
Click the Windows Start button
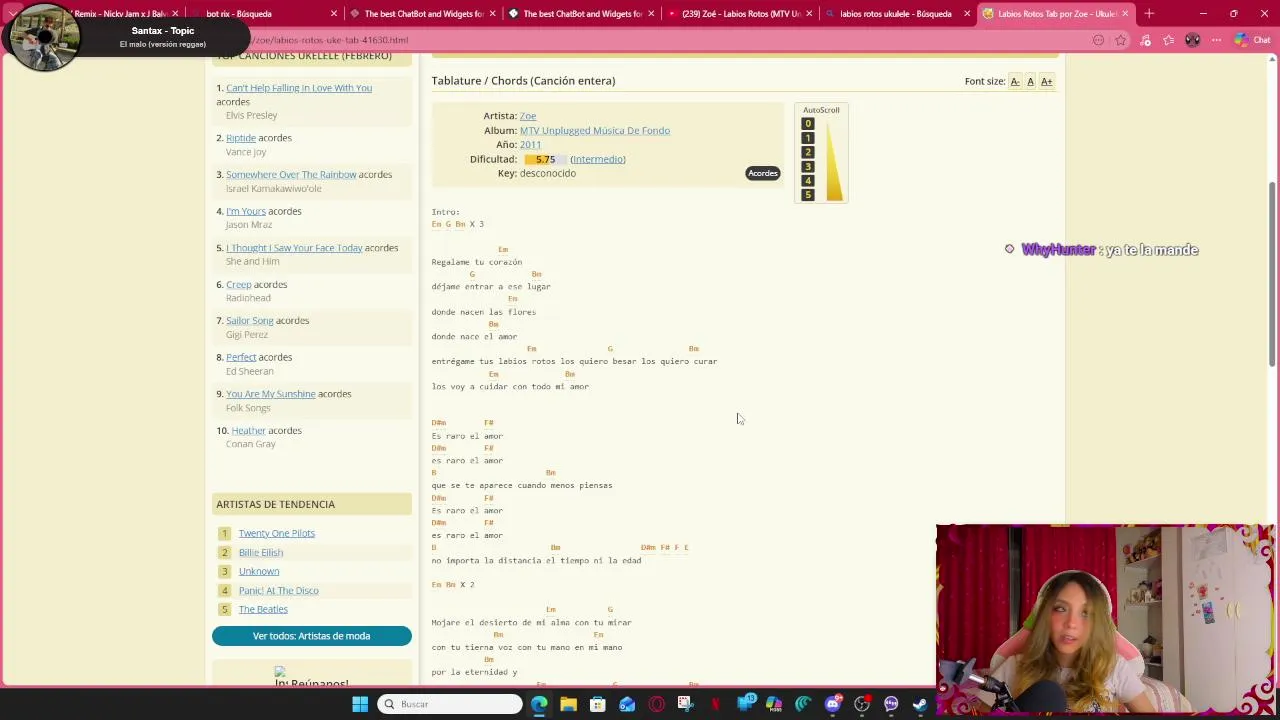360,704
